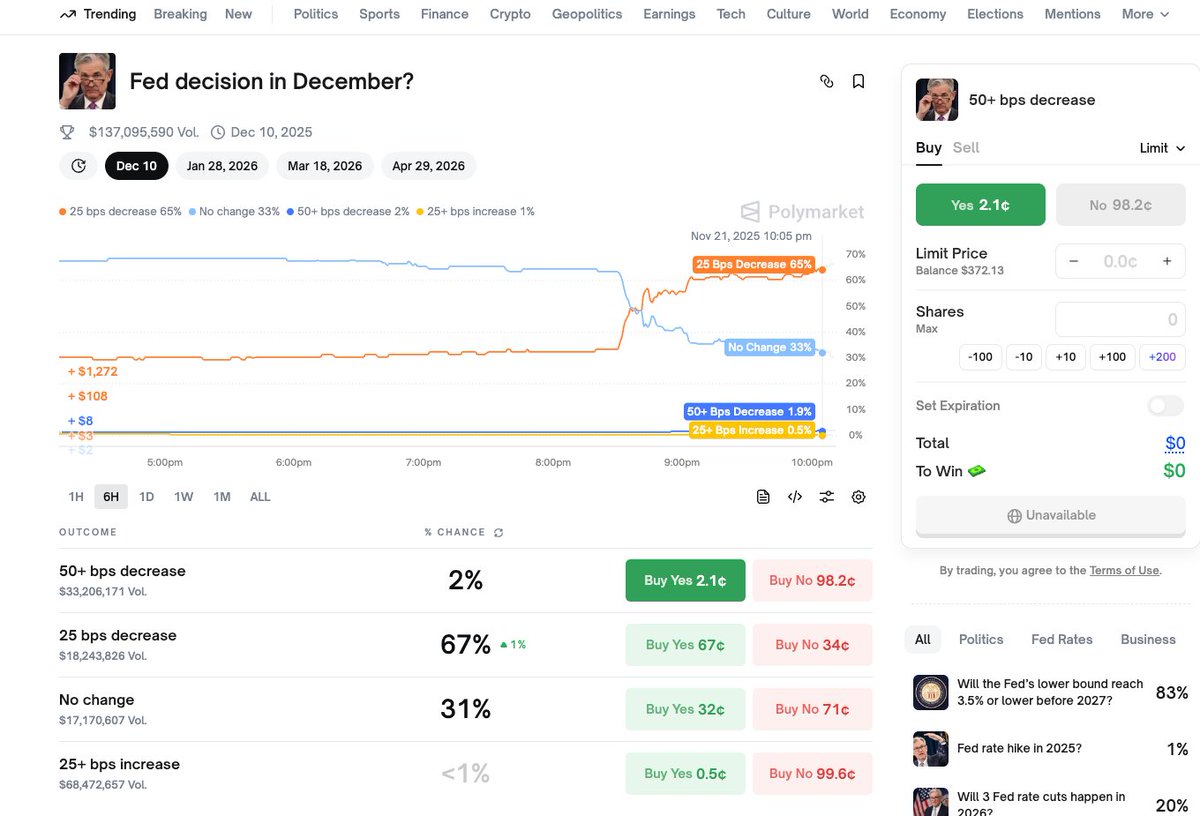Open the chart document icon
Screen dimensions: 1200x816
pyautogui.click(x=763, y=497)
